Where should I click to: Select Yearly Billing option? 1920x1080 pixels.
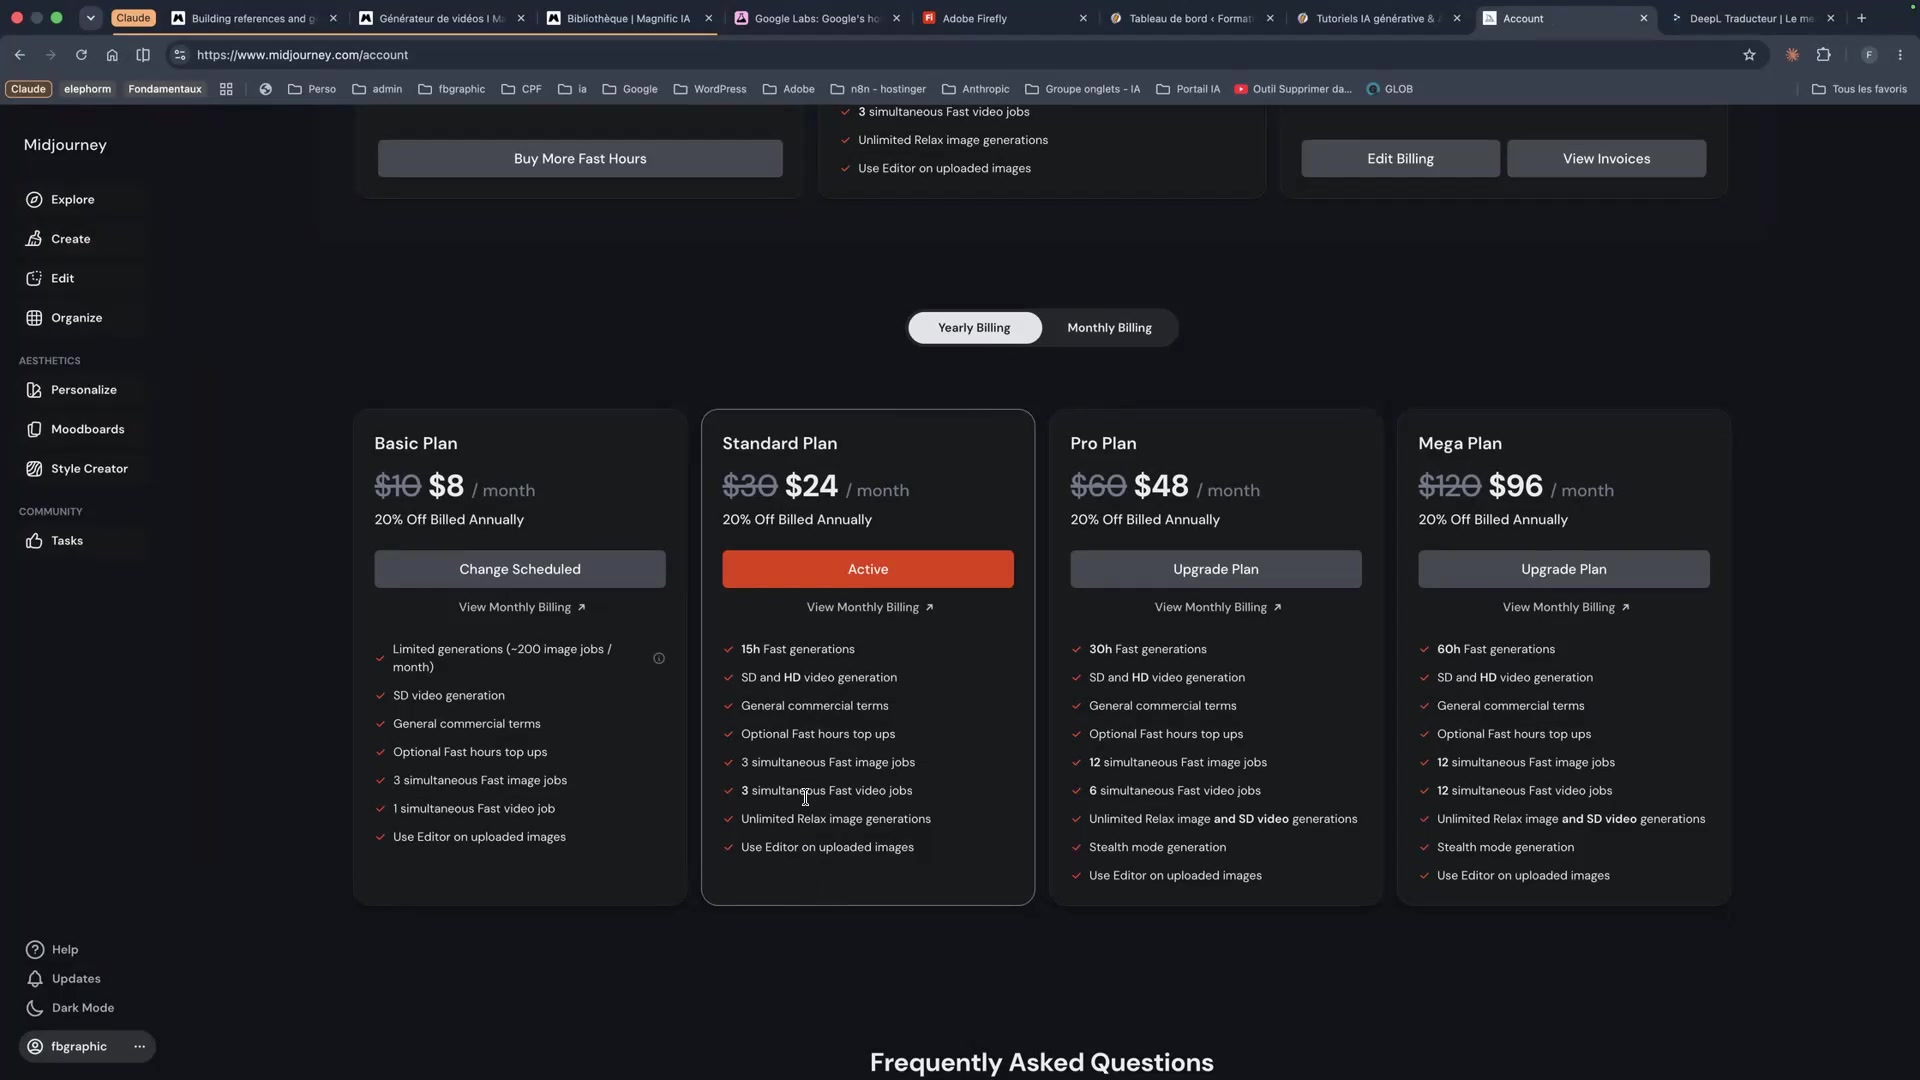[974, 328]
